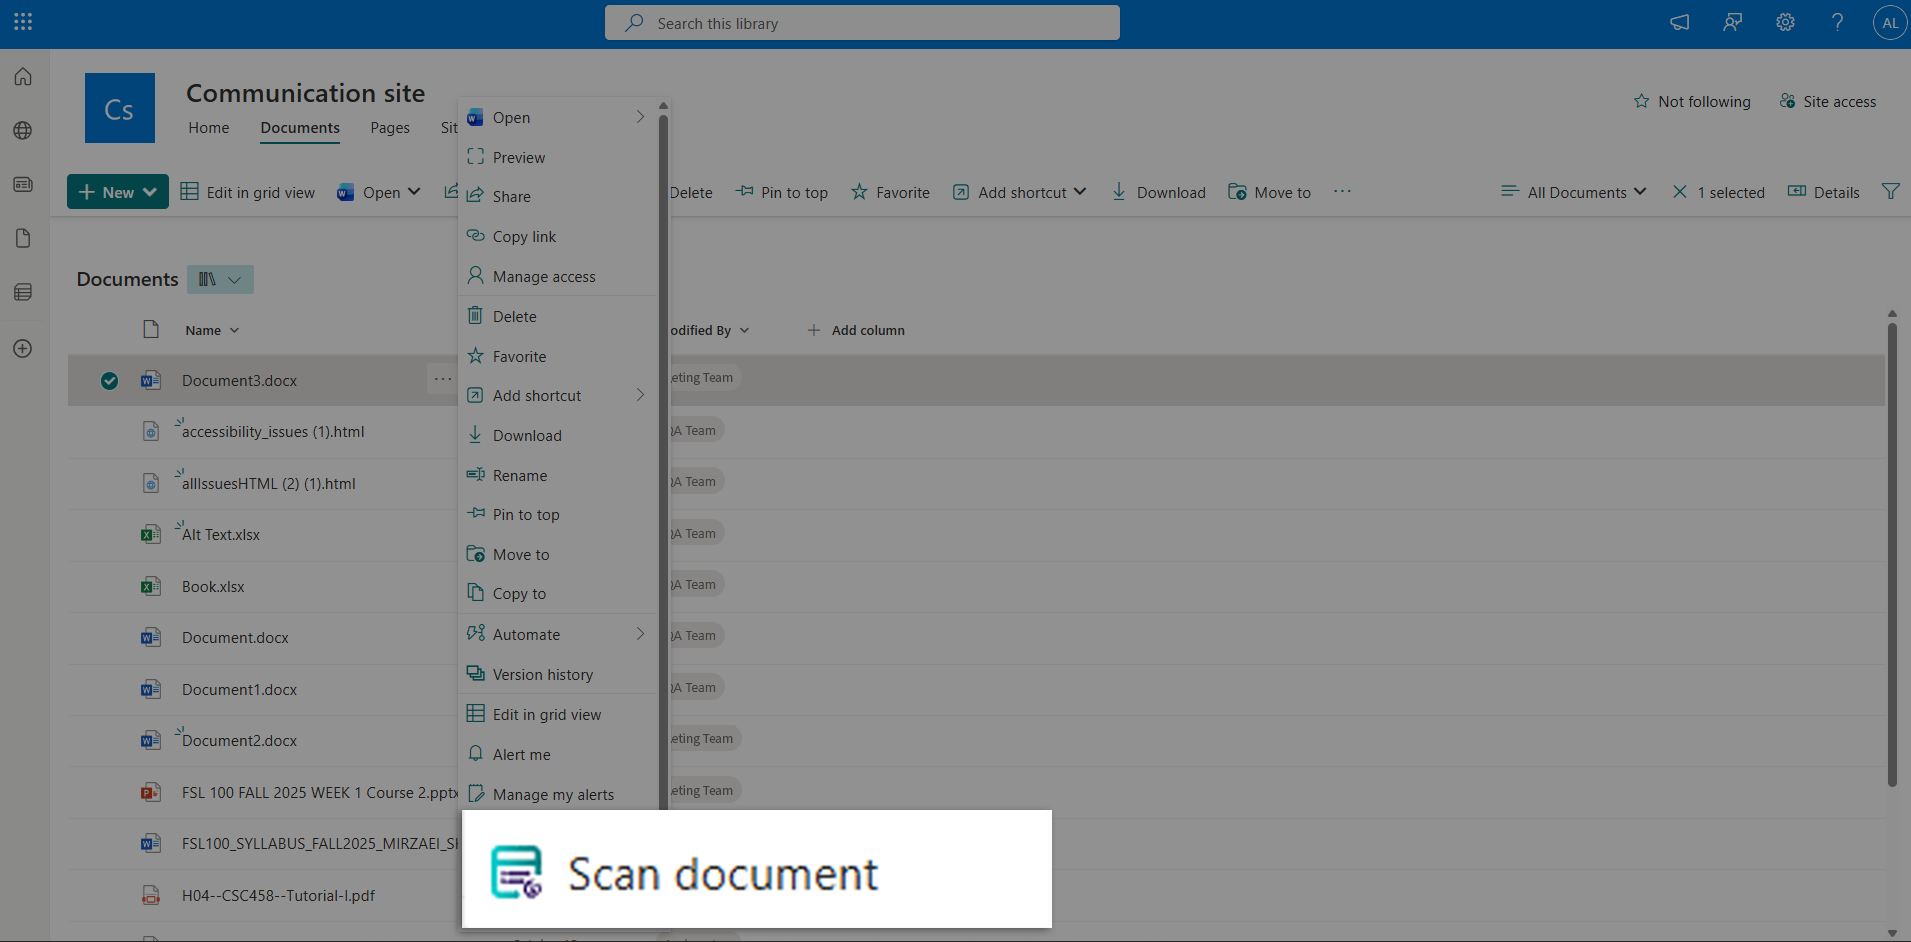The image size is (1911, 942).
Task: Open the My Sites globe icon in sidebar
Action: (22, 130)
